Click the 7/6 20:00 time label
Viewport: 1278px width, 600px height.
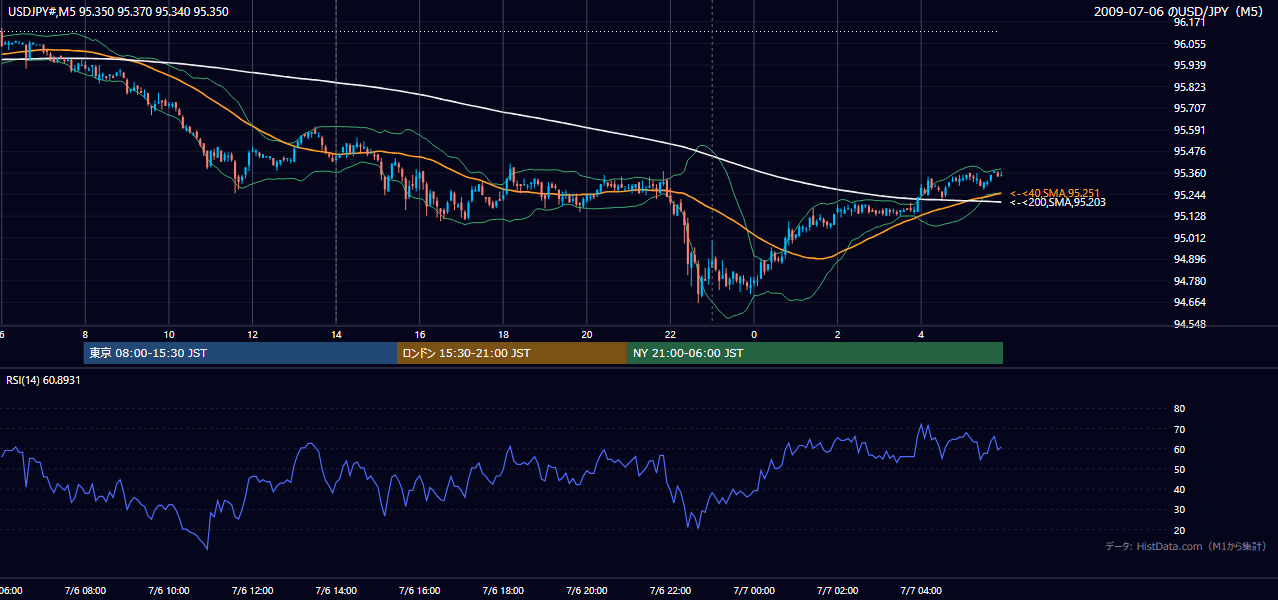587,591
